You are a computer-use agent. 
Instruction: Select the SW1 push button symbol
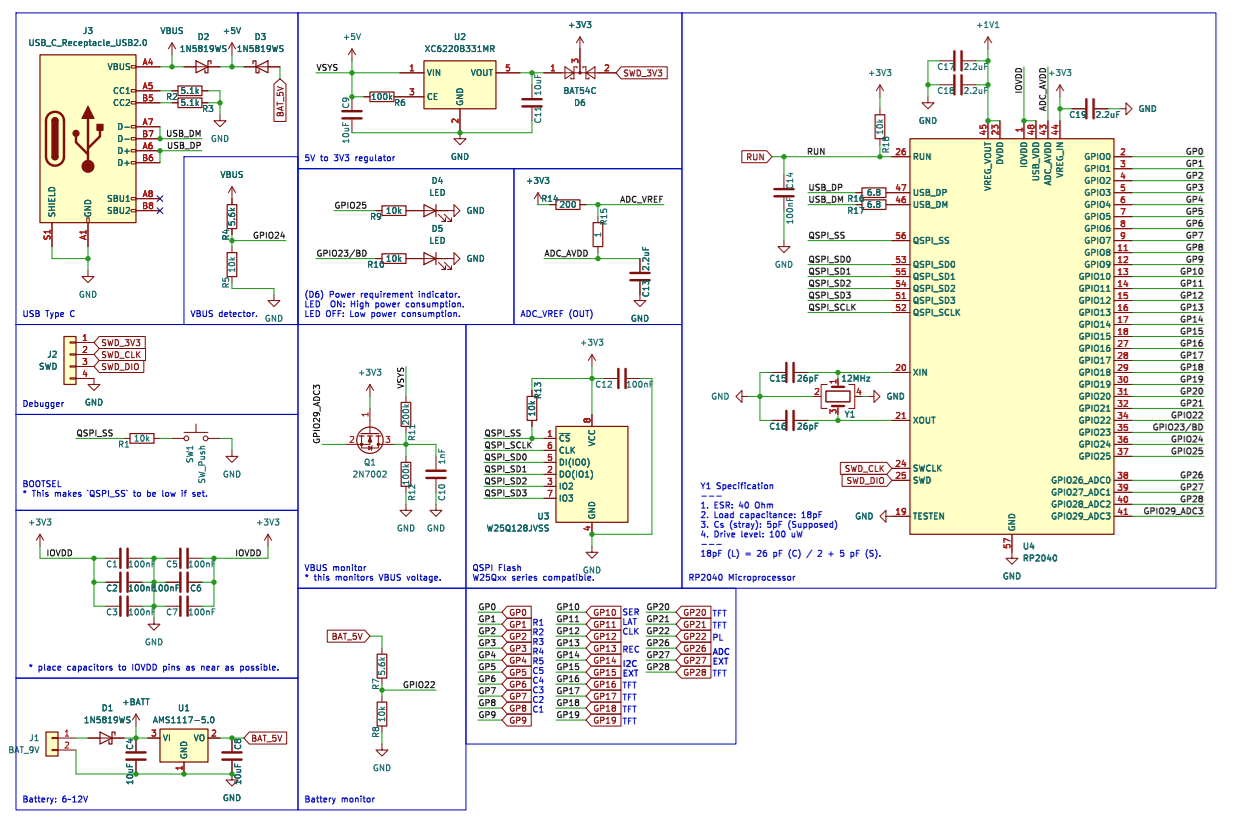coord(196,437)
